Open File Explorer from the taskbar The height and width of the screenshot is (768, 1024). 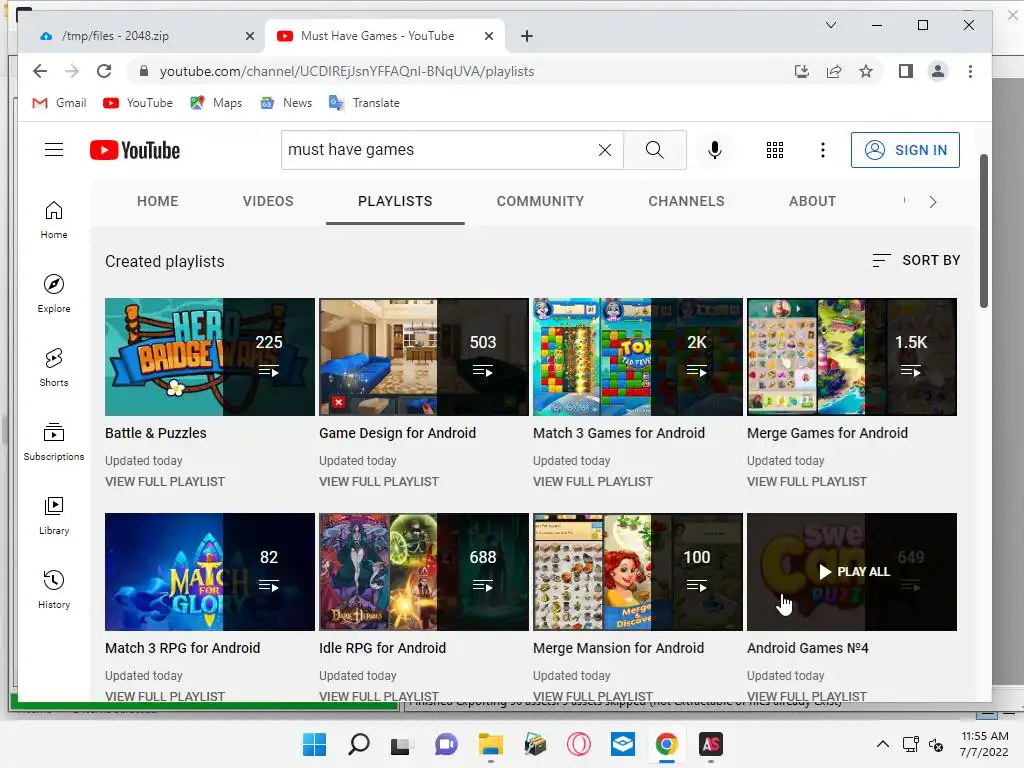pos(490,744)
